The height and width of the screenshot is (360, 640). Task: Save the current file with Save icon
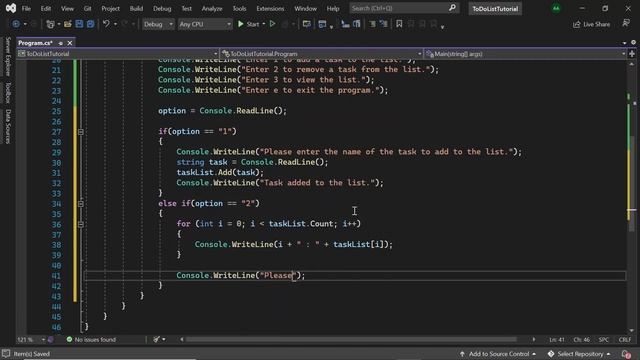(79, 24)
